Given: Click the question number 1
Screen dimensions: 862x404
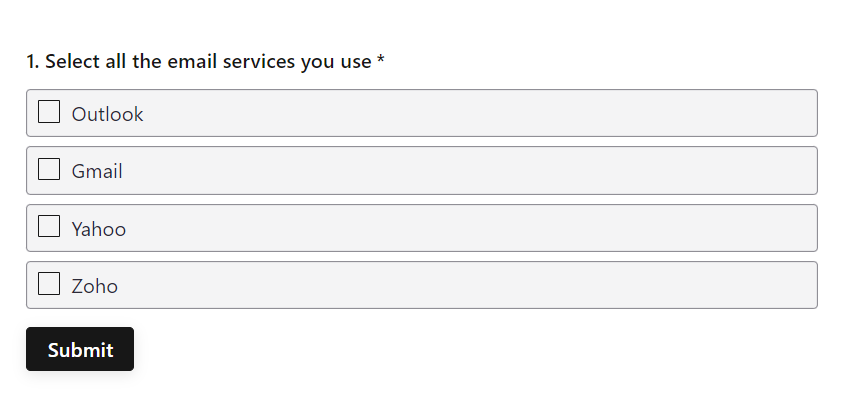Looking at the screenshot, I should 32,62.
